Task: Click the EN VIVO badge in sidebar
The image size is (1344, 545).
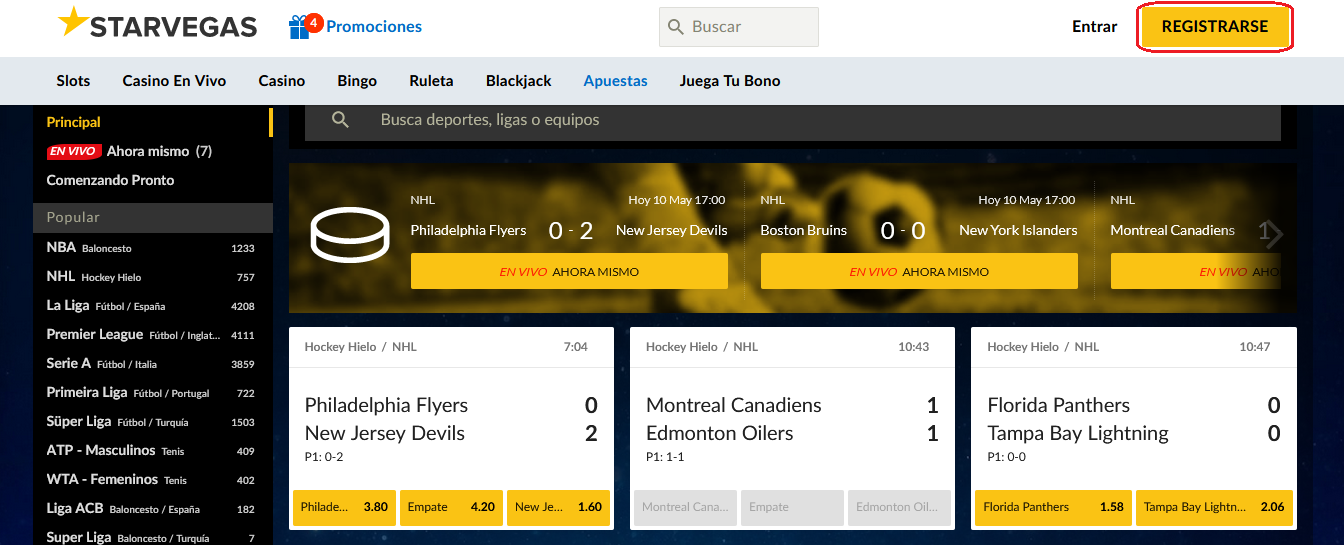Action: click(74, 152)
